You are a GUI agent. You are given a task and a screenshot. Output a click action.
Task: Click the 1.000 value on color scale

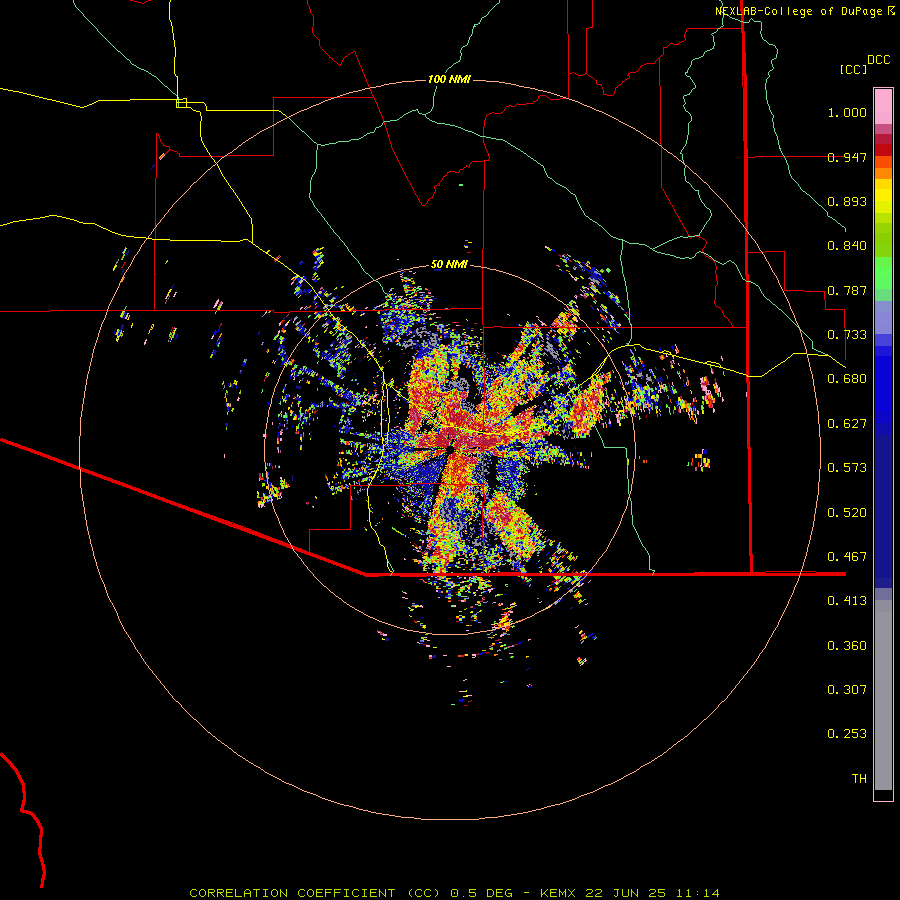(847, 112)
